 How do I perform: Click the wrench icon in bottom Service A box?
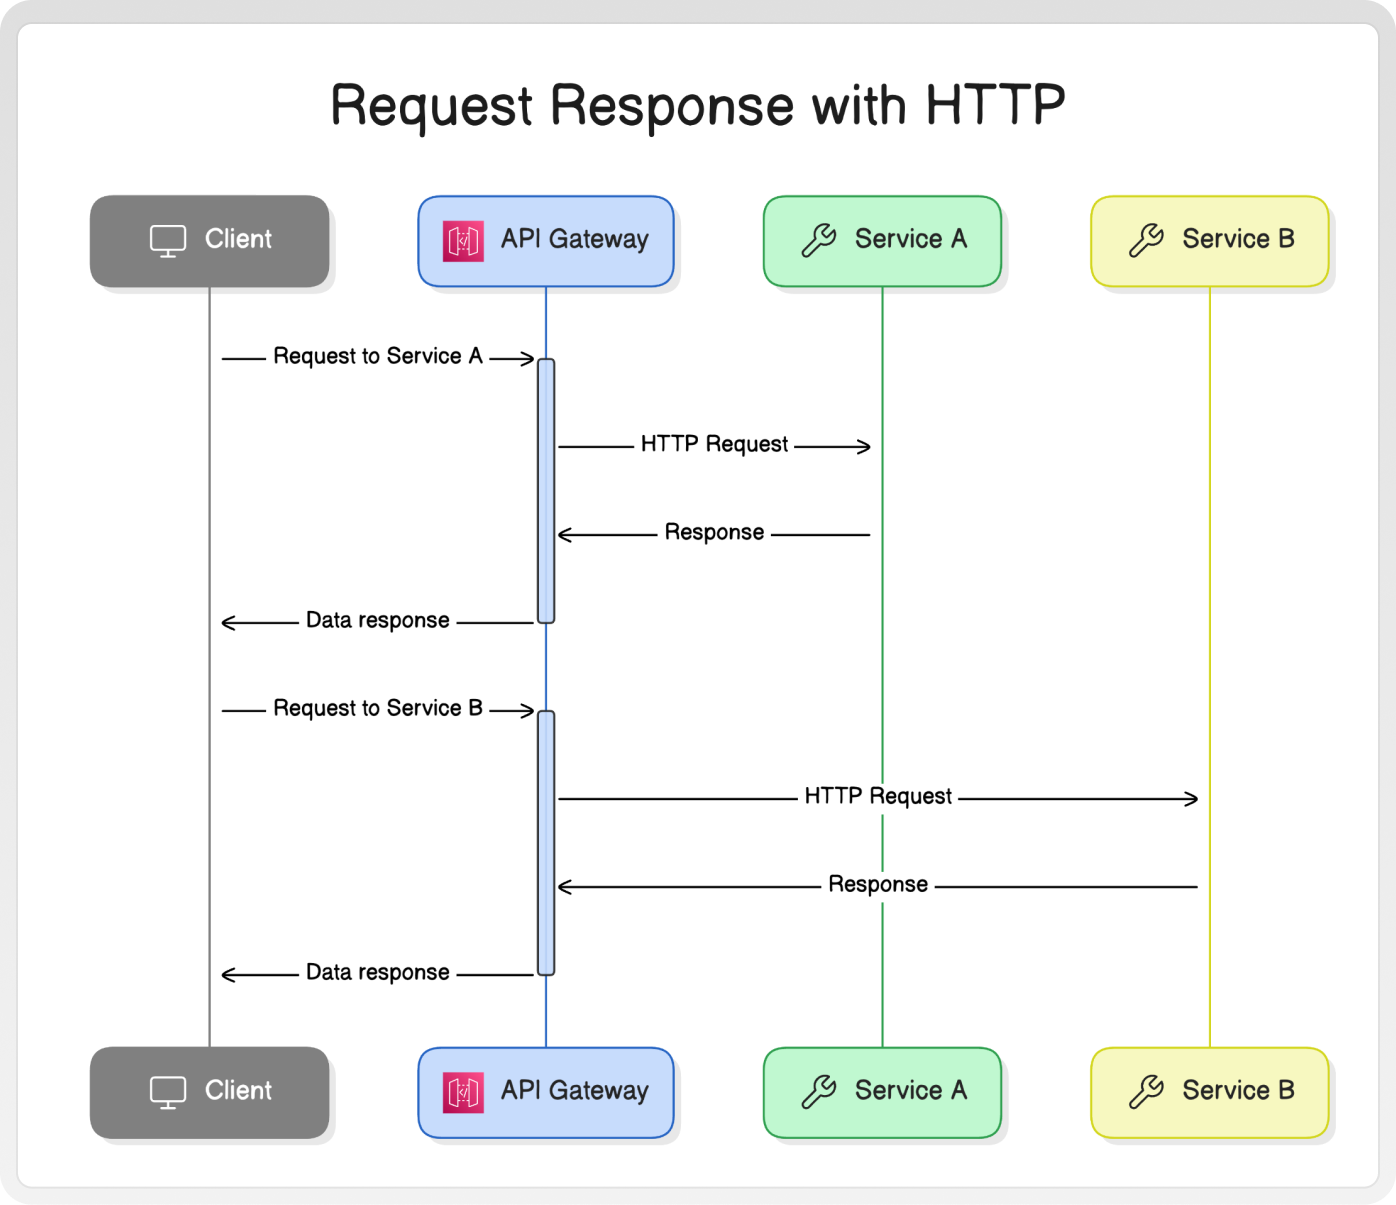[819, 1092]
